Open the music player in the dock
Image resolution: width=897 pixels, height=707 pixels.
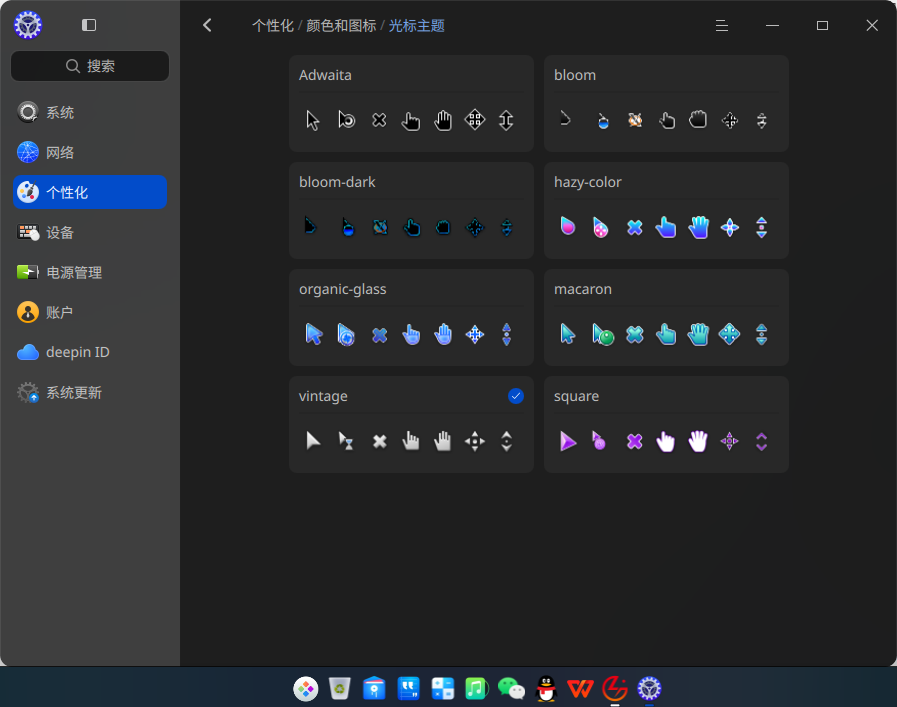476,689
